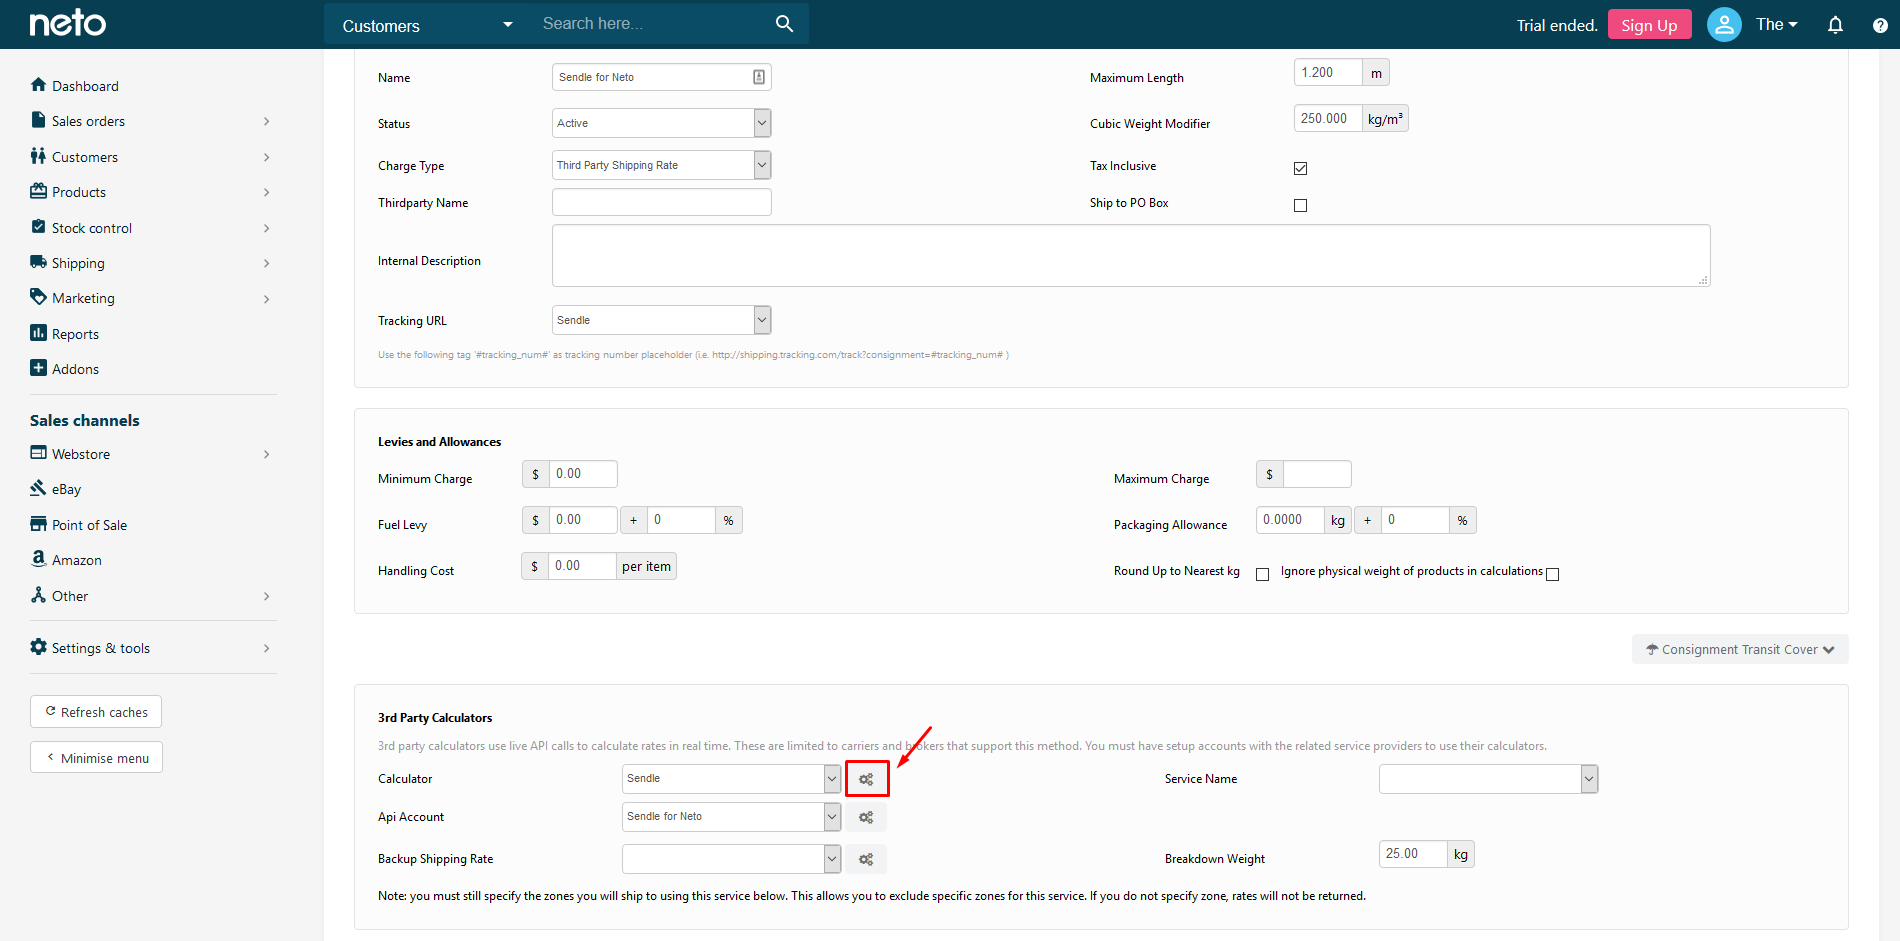This screenshot has height=941, width=1900.
Task: Click the Minimise menu button
Action: click(96, 758)
